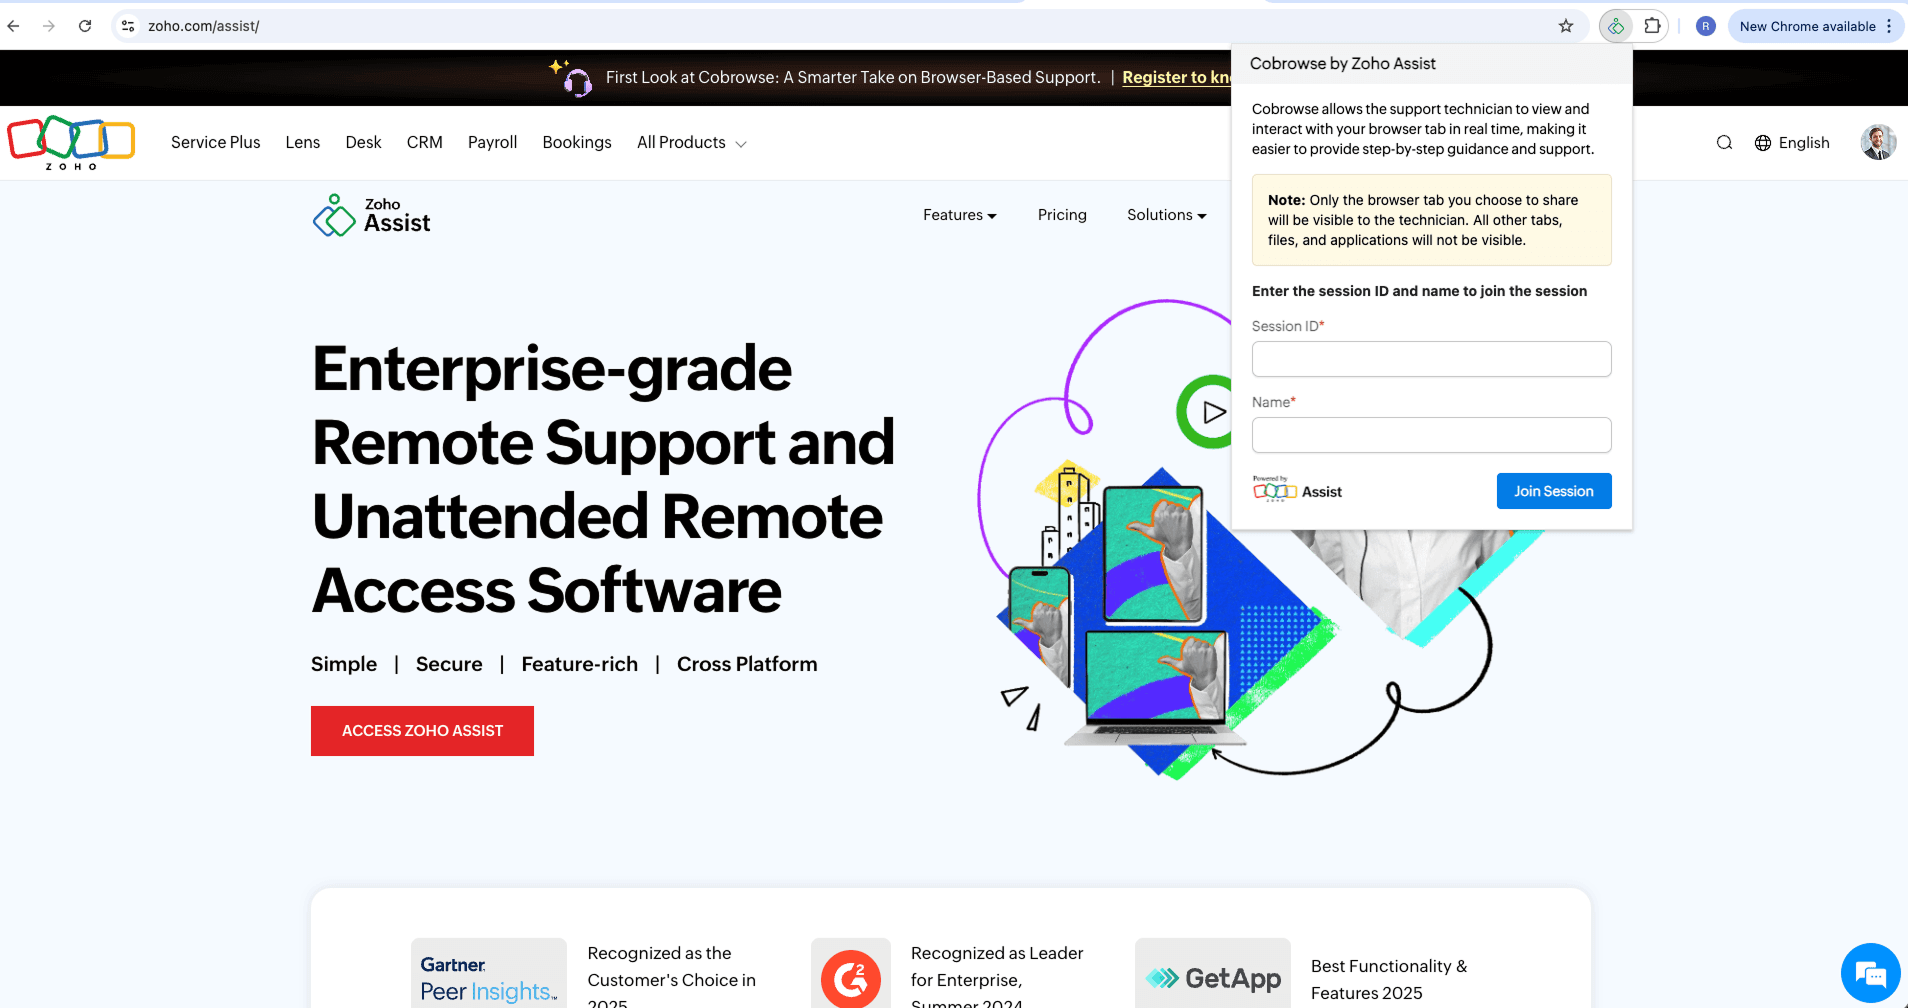This screenshot has width=1908, height=1008.
Task: Go to the Pricing page
Action: pyautogui.click(x=1062, y=215)
